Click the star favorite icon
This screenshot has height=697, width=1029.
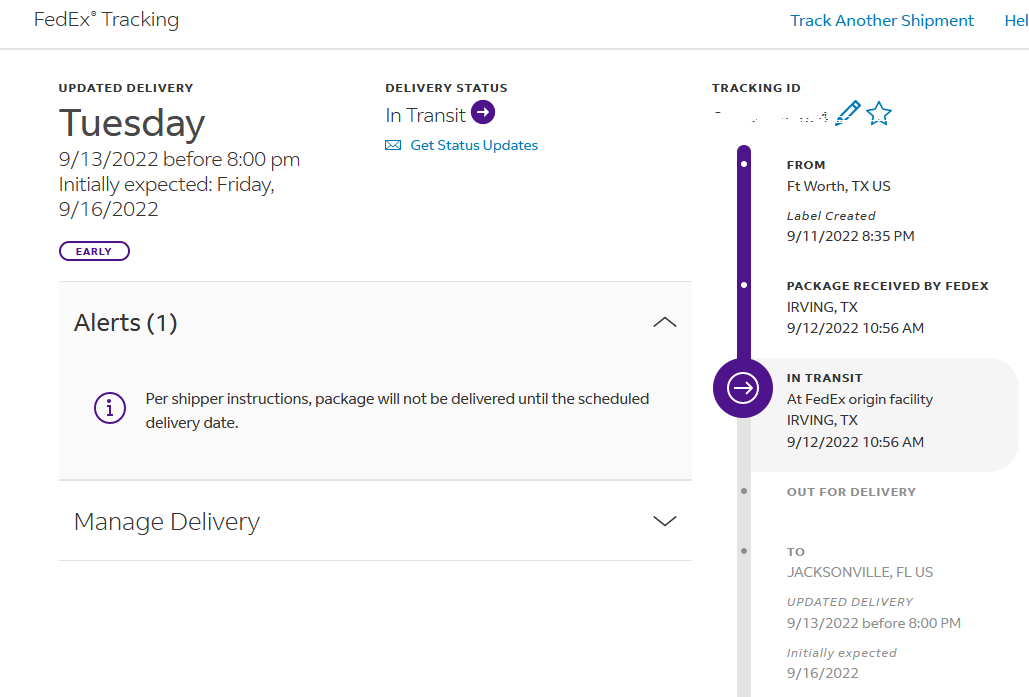pos(879,113)
